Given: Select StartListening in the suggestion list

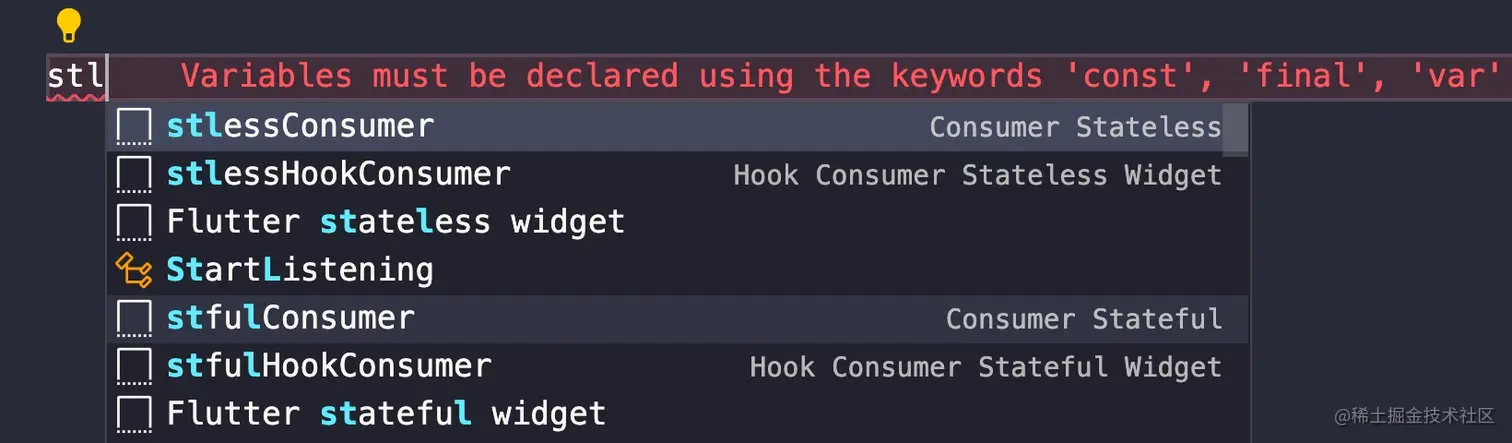Looking at the screenshot, I should pyautogui.click(x=300, y=270).
